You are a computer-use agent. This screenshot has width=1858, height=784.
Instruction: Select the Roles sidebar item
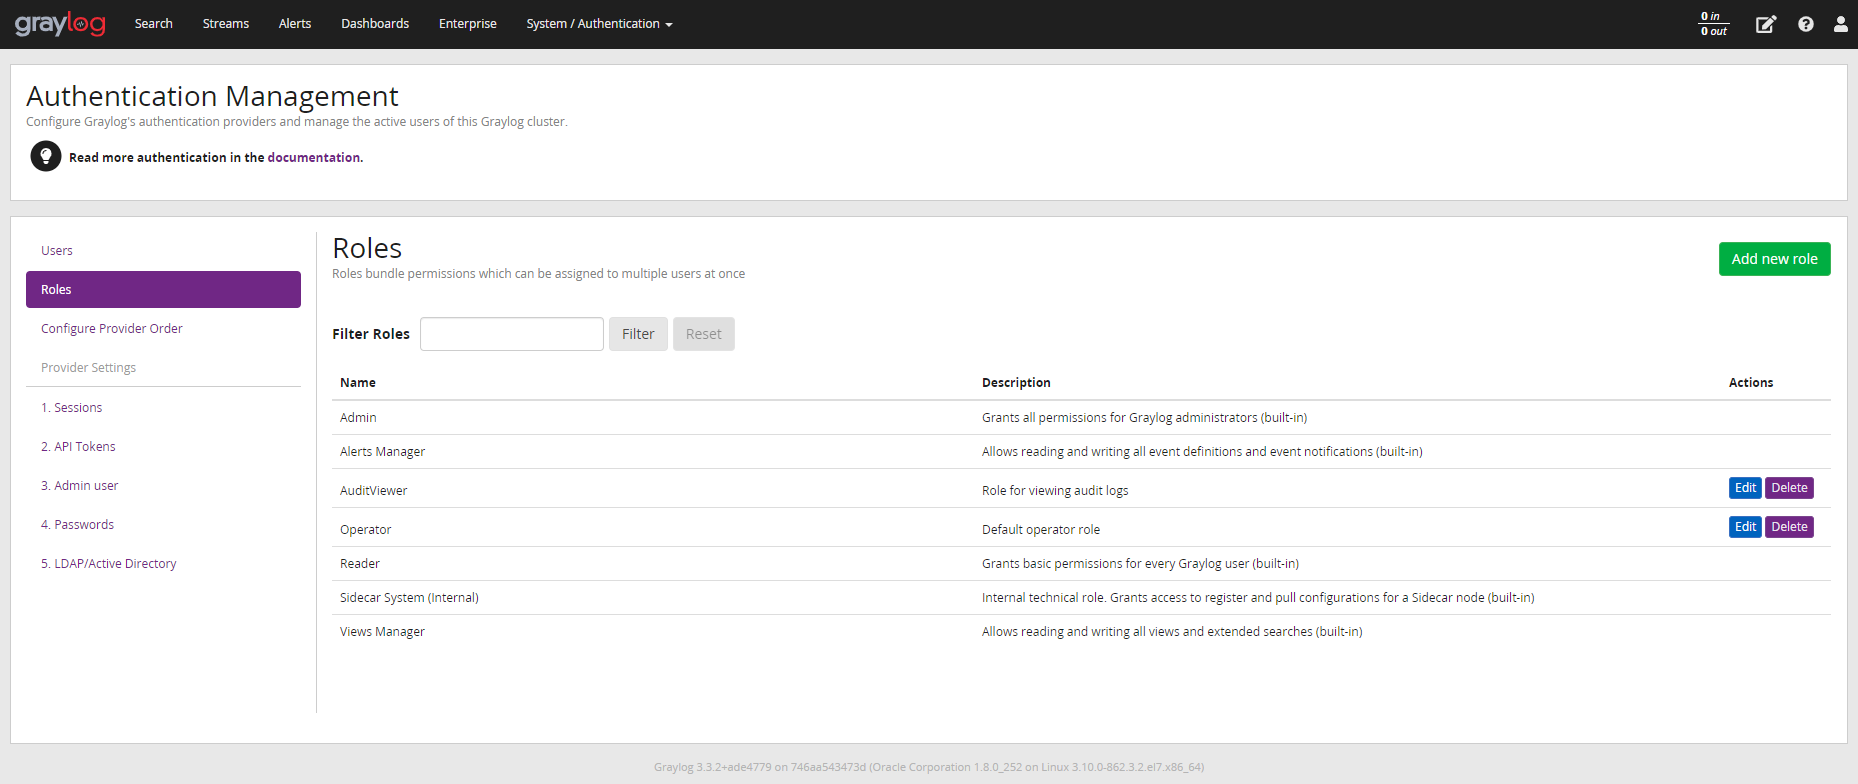163,289
